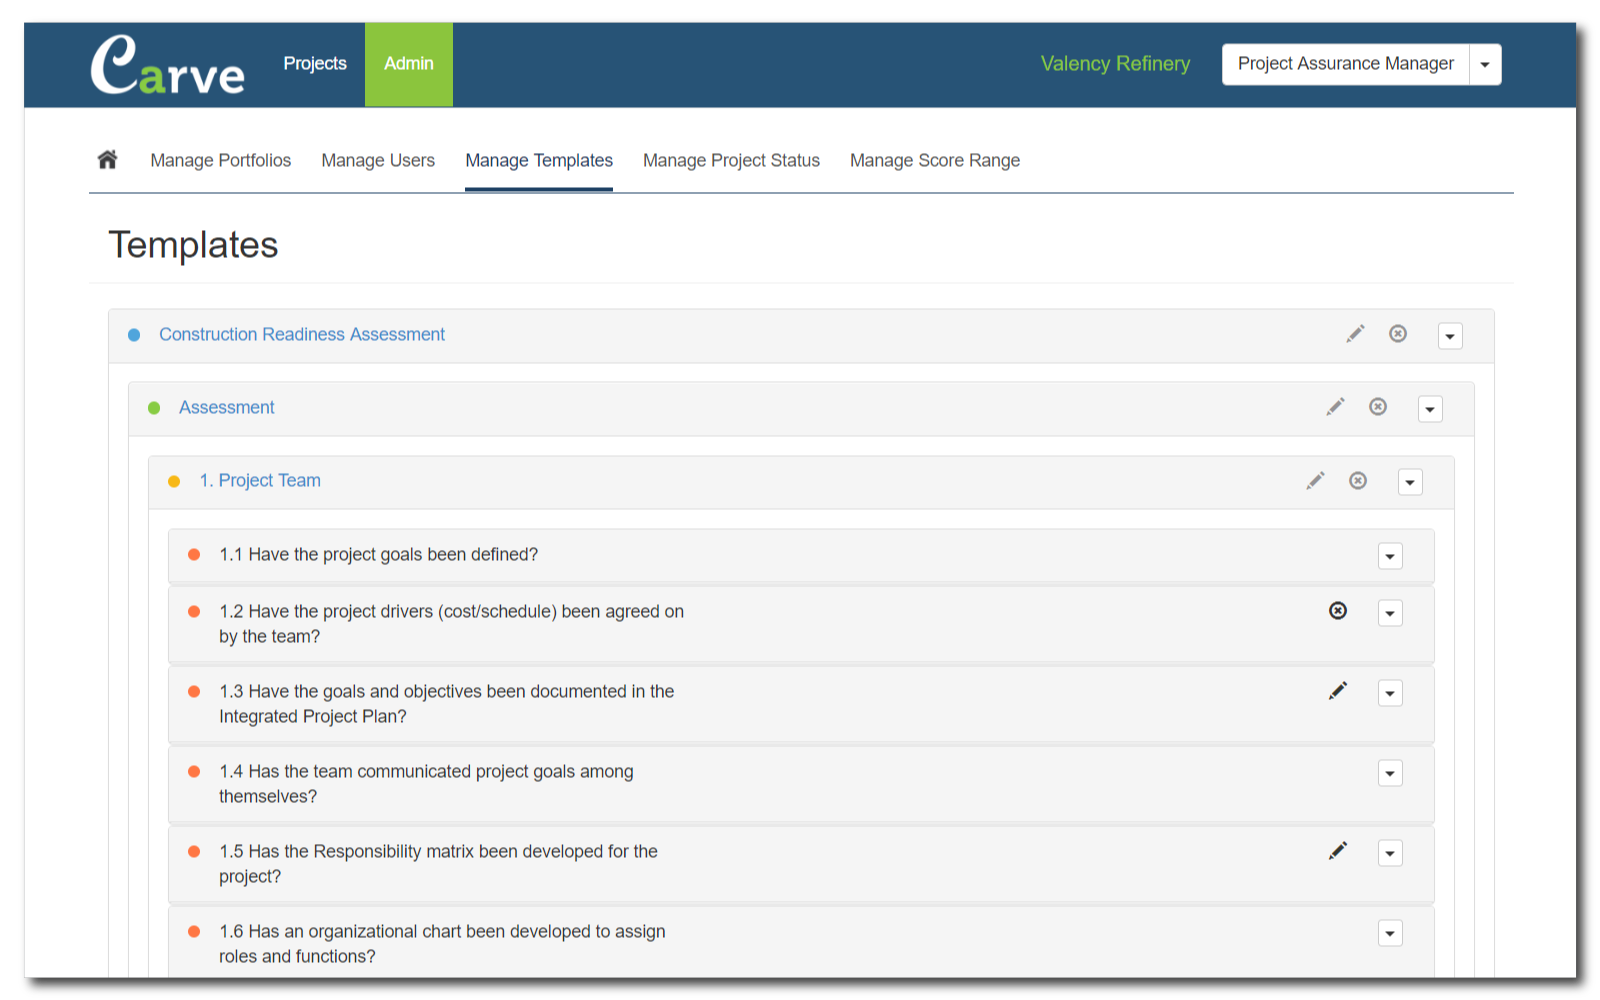Select question 1.6 organizational chart text
The image size is (1600, 1000).
[442, 944]
